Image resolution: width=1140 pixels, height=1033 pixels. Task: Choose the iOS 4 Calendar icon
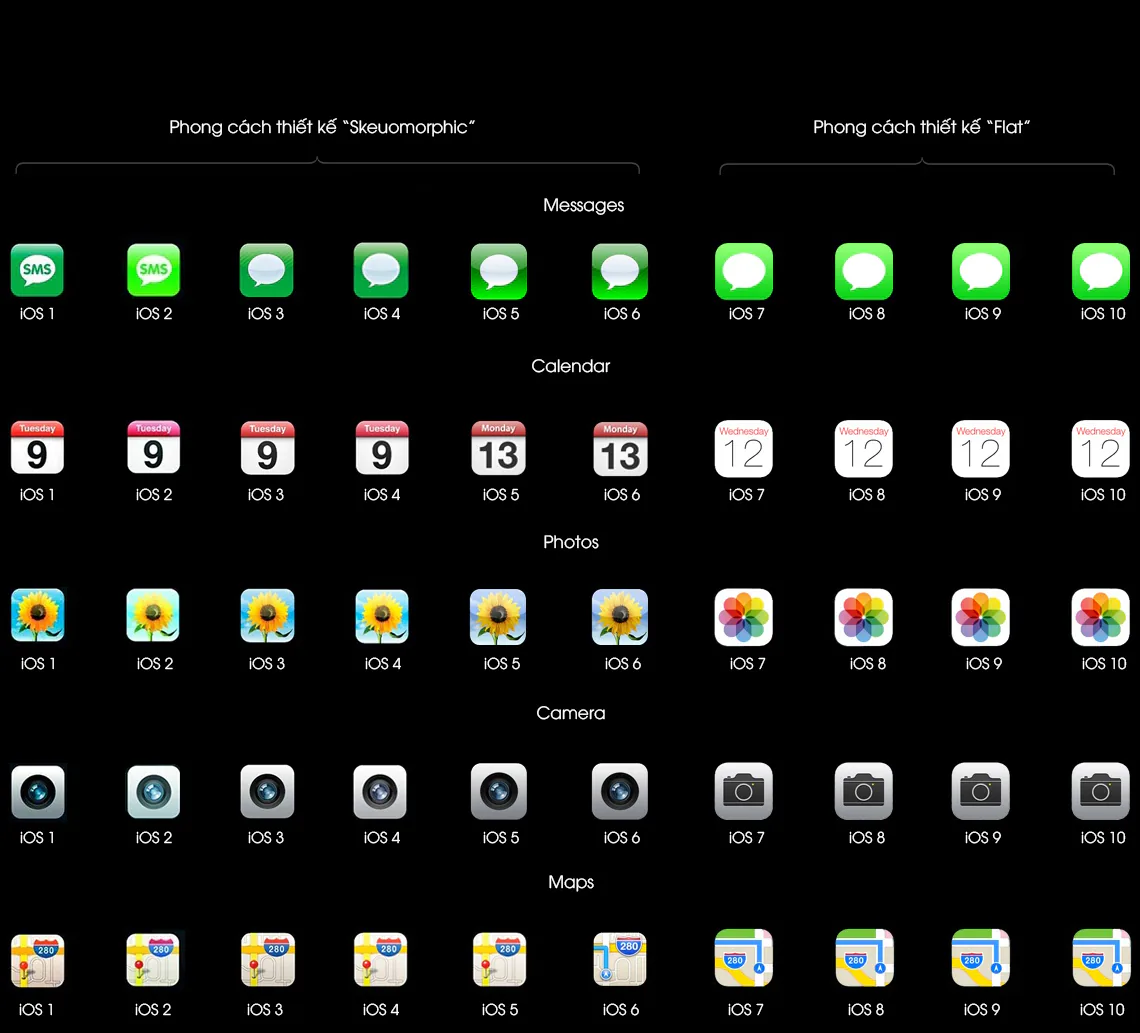(x=382, y=448)
